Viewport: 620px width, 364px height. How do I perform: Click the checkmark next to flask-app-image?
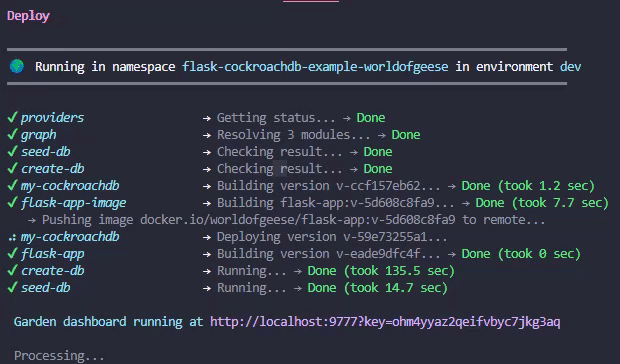[x=12, y=202]
